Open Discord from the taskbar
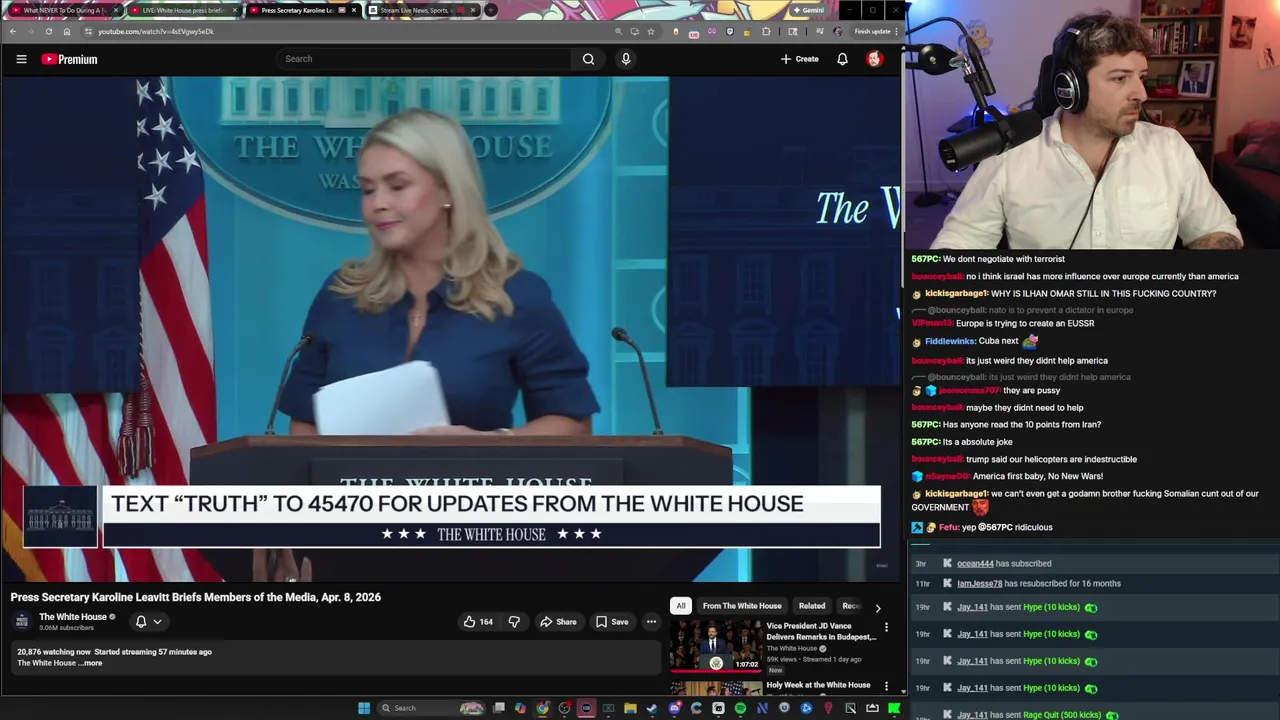This screenshot has height=720, width=1280. point(674,708)
